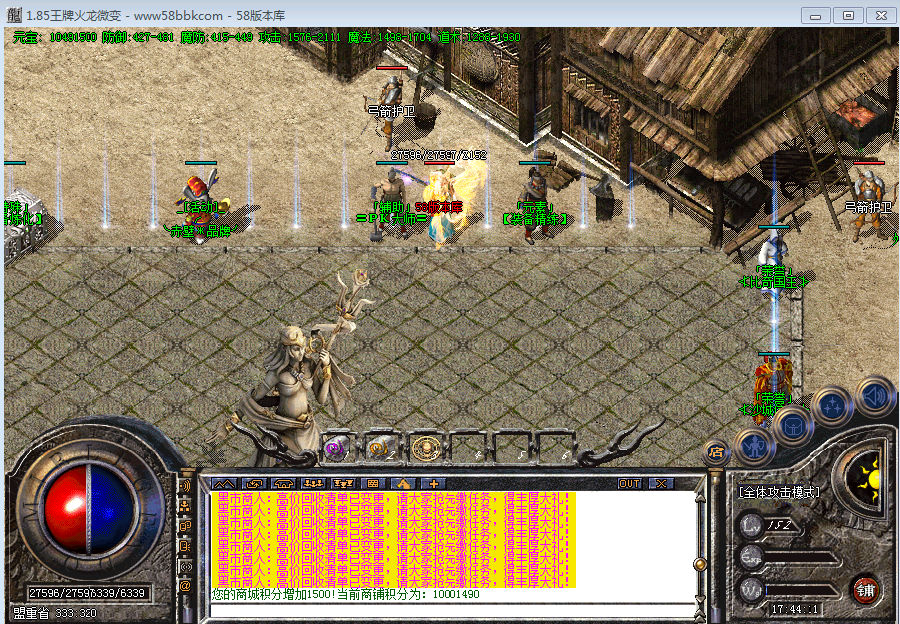Click the telephone icon on chat toolbar
The width and height of the screenshot is (900, 624).
pyautogui.click(x=284, y=483)
